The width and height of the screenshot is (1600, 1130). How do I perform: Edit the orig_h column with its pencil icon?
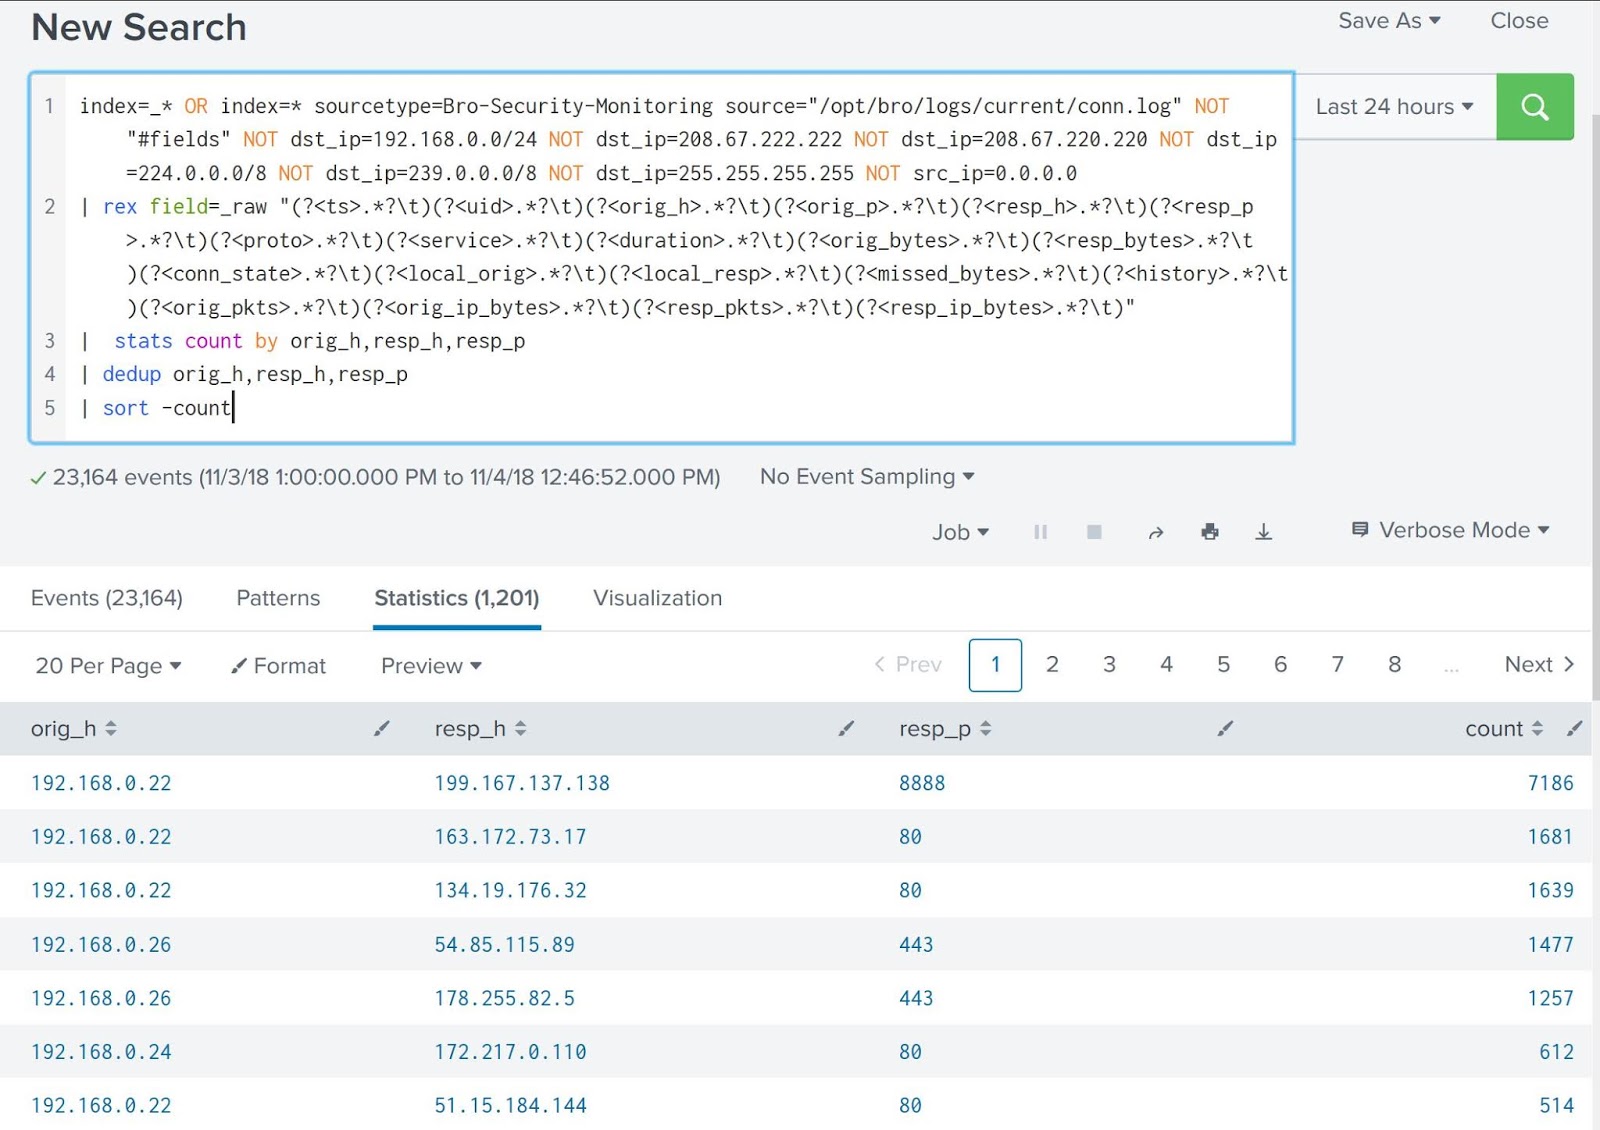click(381, 729)
